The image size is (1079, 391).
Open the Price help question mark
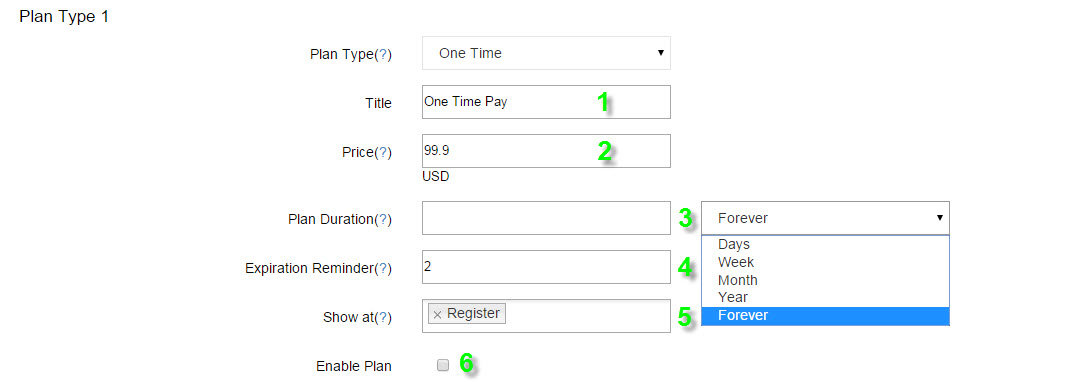click(382, 153)
